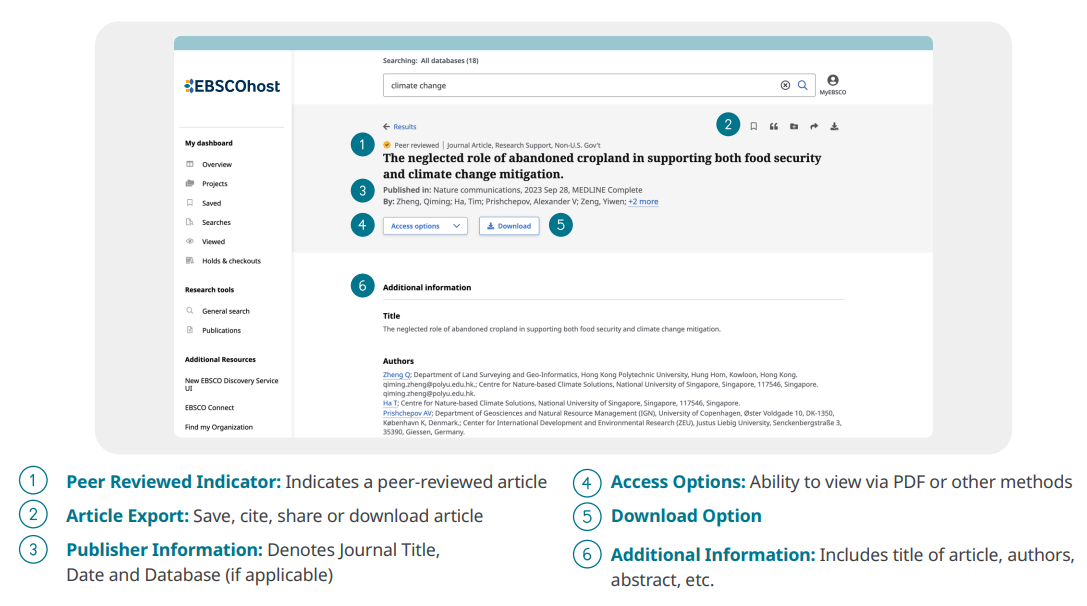Click the Projects folder sidebar icon

[x=190, y=184]
